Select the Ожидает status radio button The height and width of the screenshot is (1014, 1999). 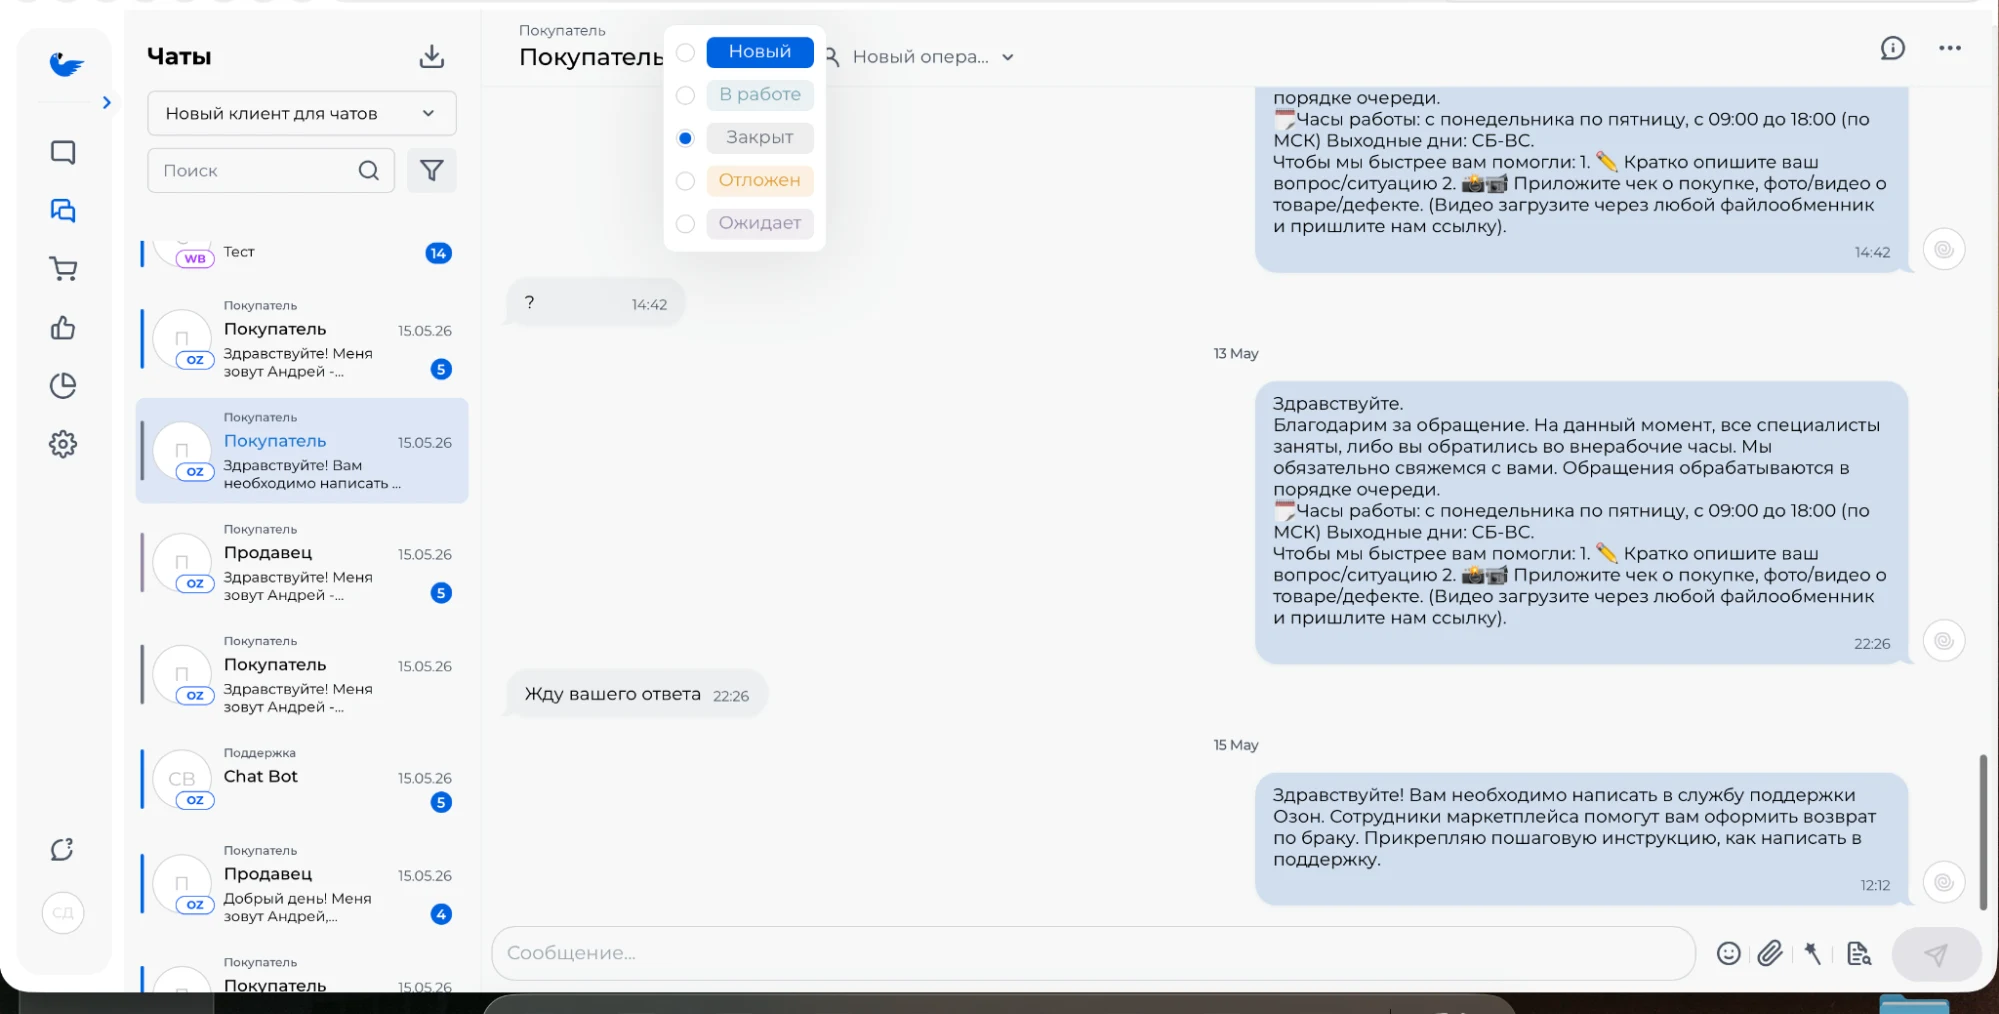coord(685,224)
